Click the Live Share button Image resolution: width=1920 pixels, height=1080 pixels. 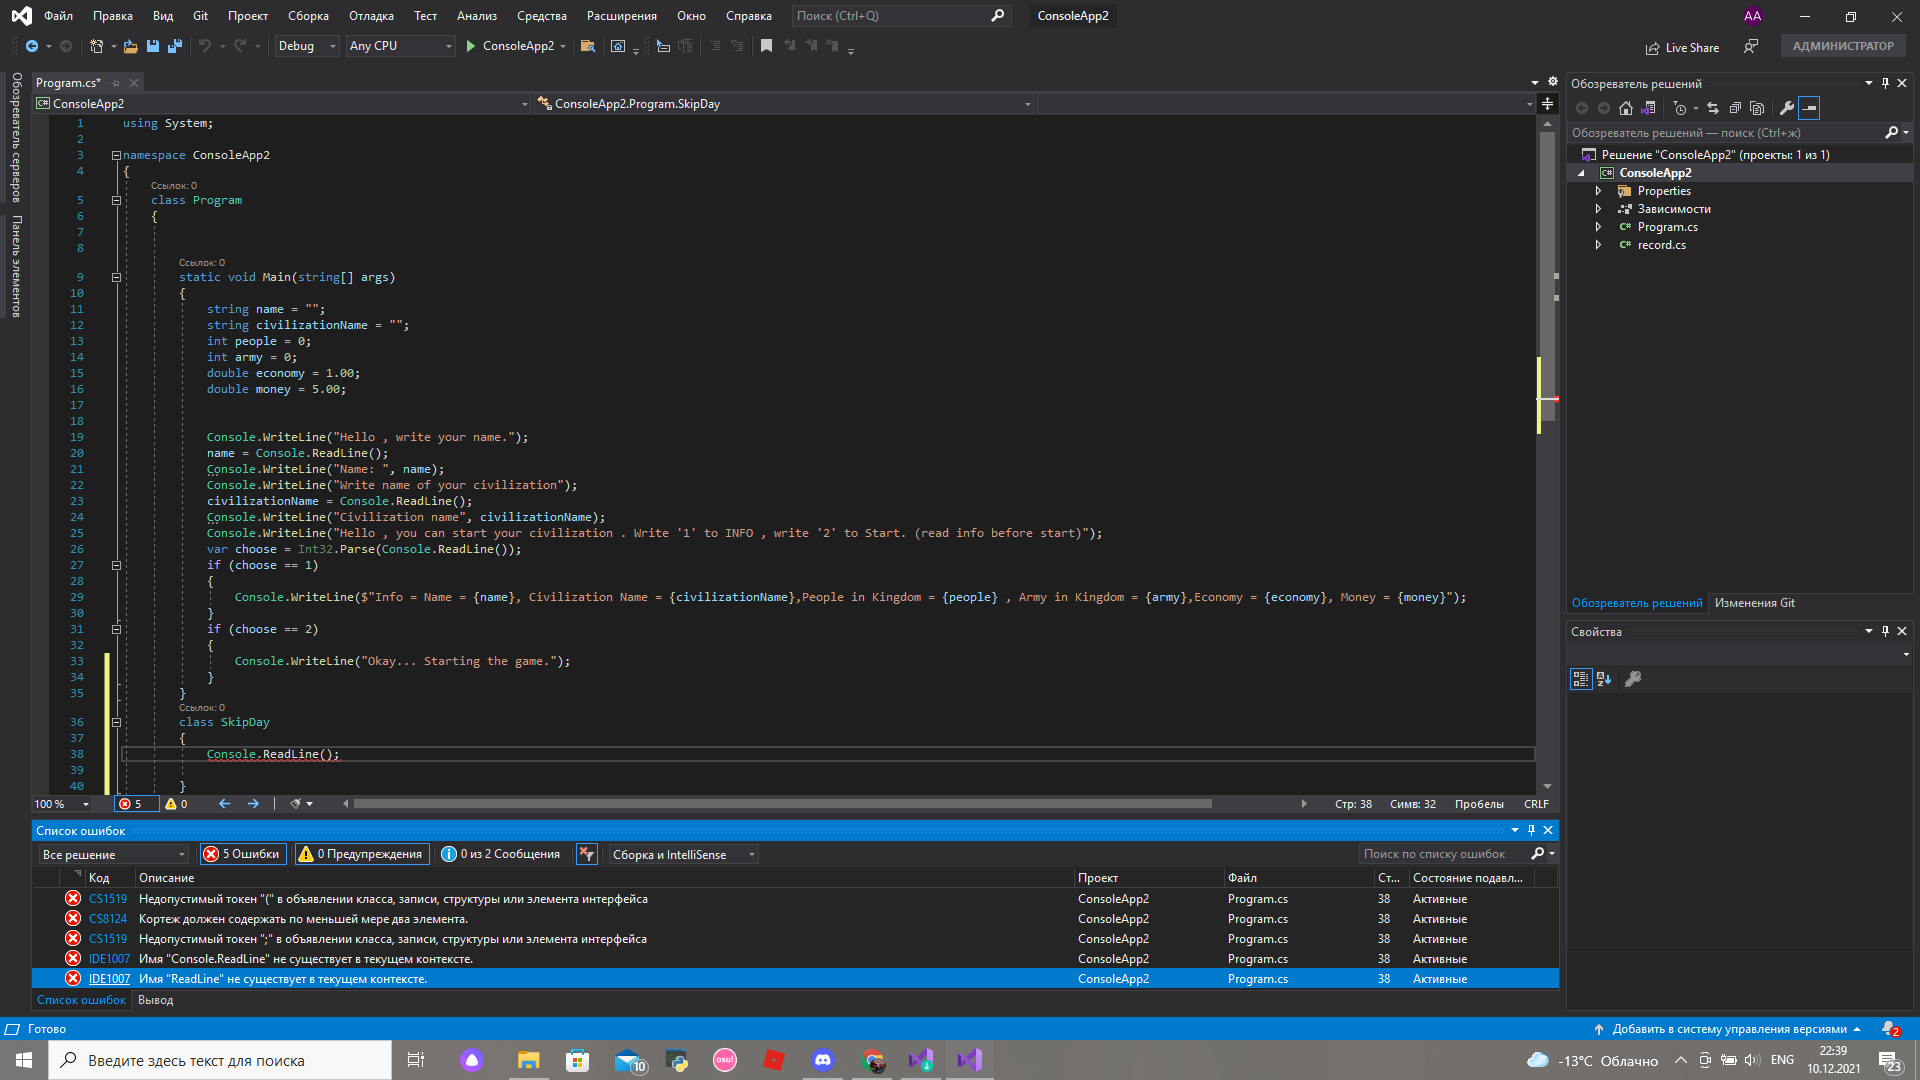pos(1682,47)
